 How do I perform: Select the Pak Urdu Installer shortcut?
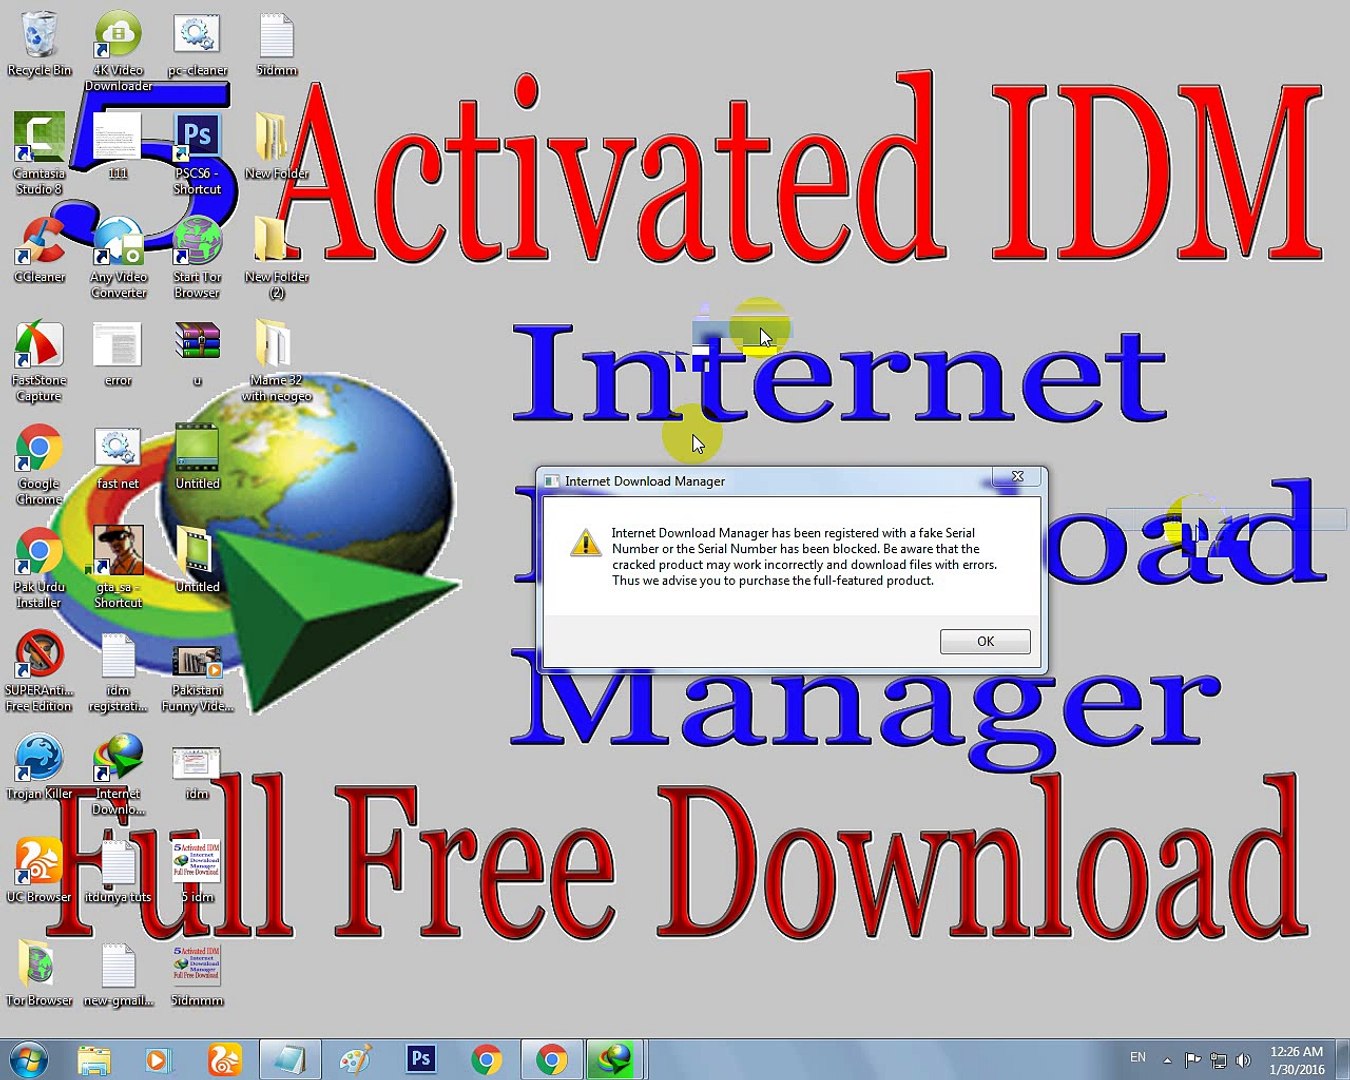[39, 569]
